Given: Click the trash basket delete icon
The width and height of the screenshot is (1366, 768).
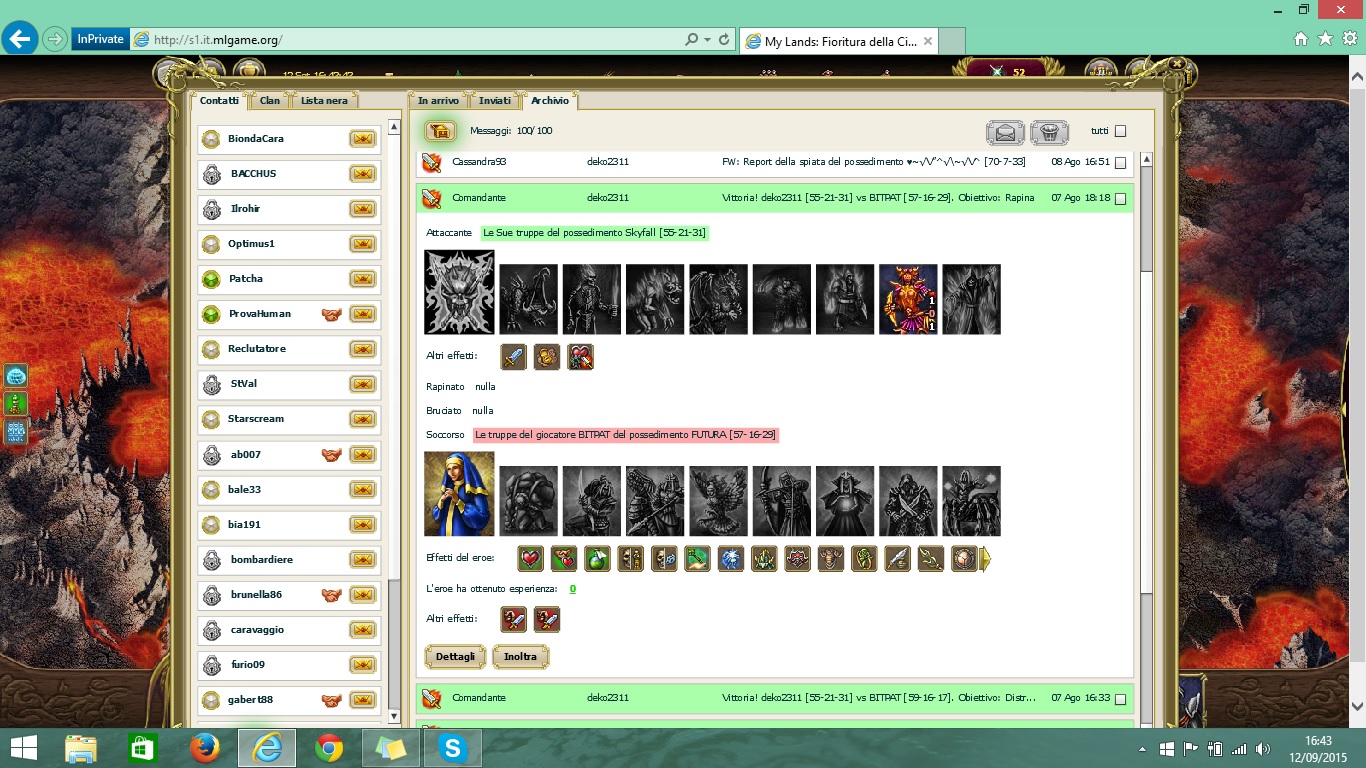Looking at the screenshot, I should pyautogui.click(x=1049, y=132).
